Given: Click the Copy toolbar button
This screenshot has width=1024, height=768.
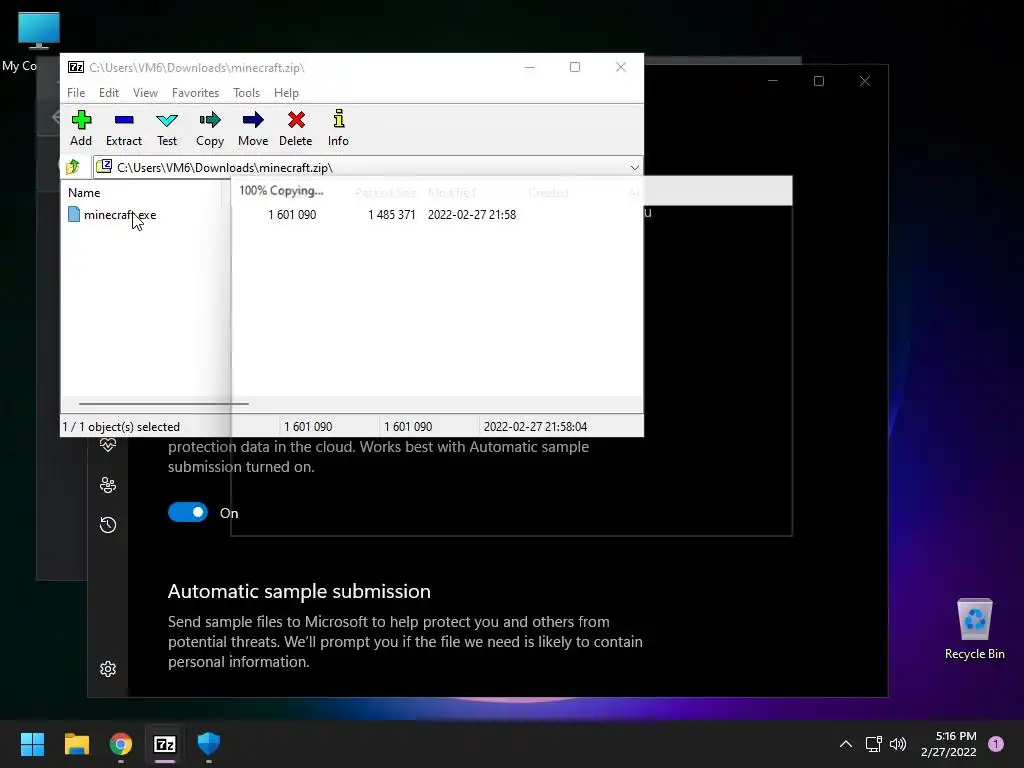Looking at the screenshot, I should 210,128.
